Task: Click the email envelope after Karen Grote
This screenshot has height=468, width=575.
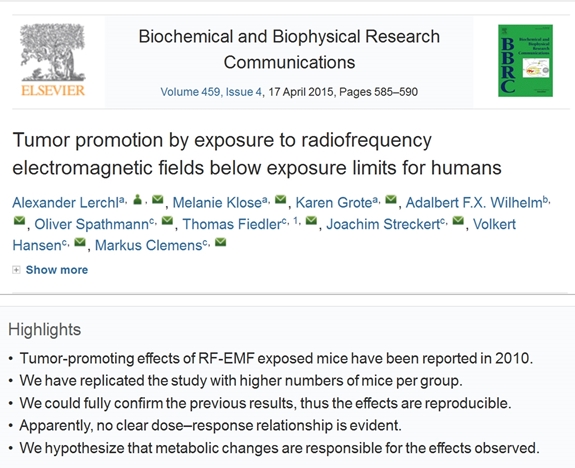Action: pos(391,200)
